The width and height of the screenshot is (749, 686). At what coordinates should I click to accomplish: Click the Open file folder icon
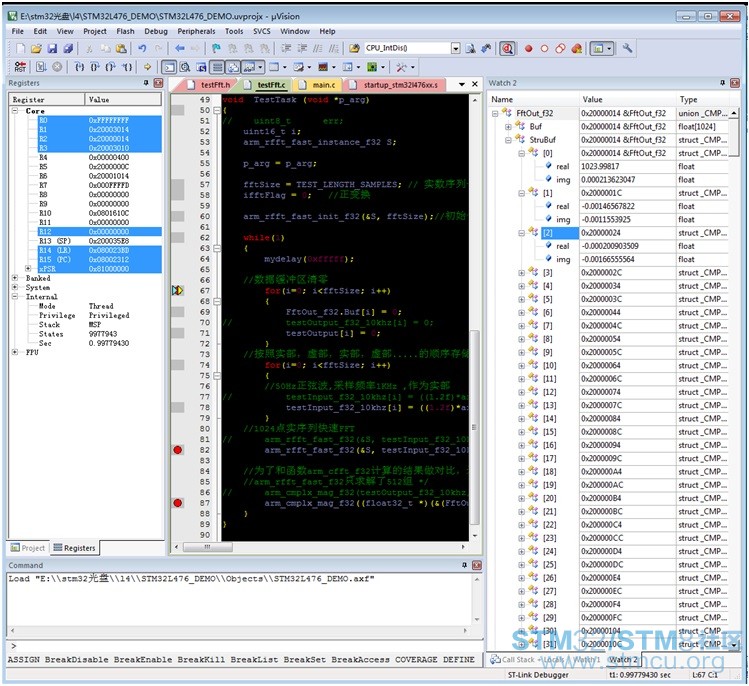point(36,49)
